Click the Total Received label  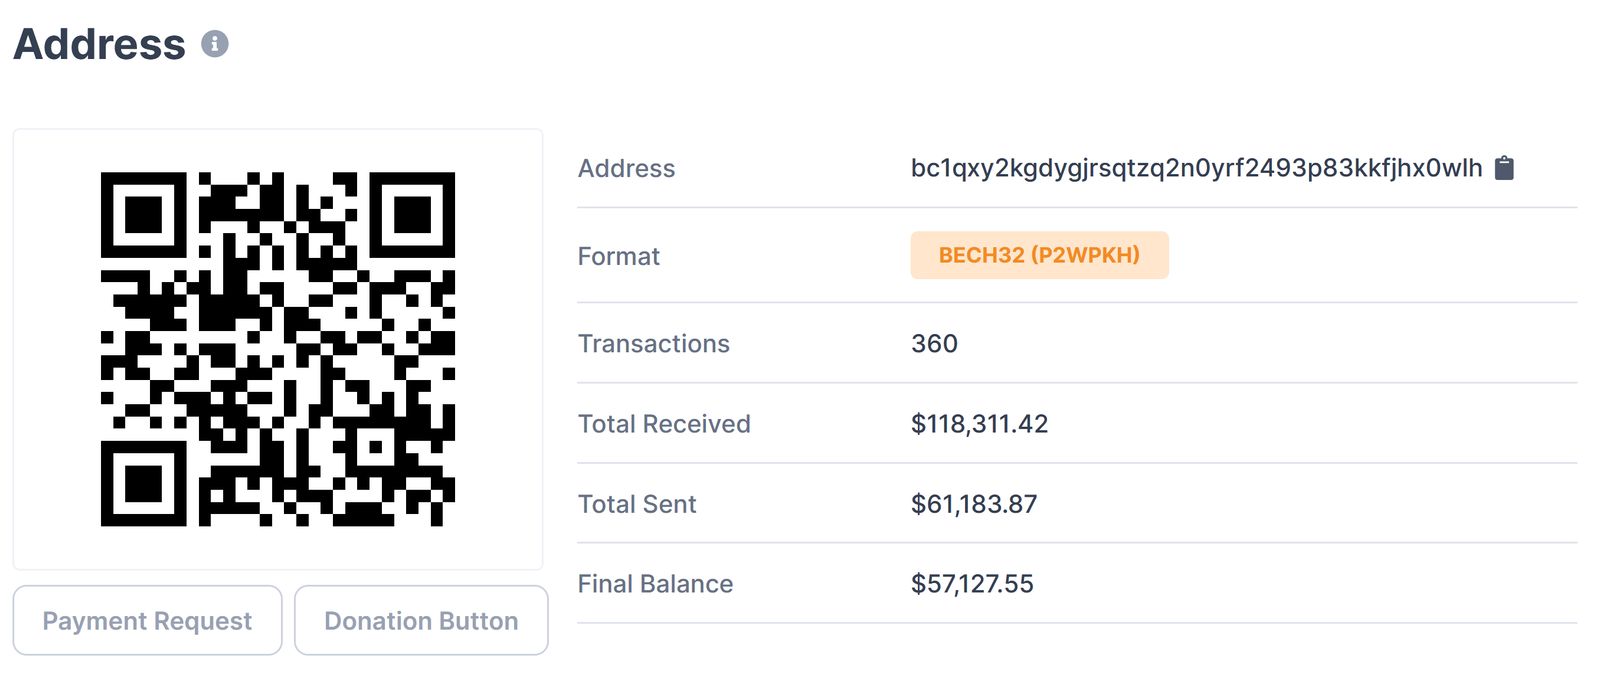664,424
